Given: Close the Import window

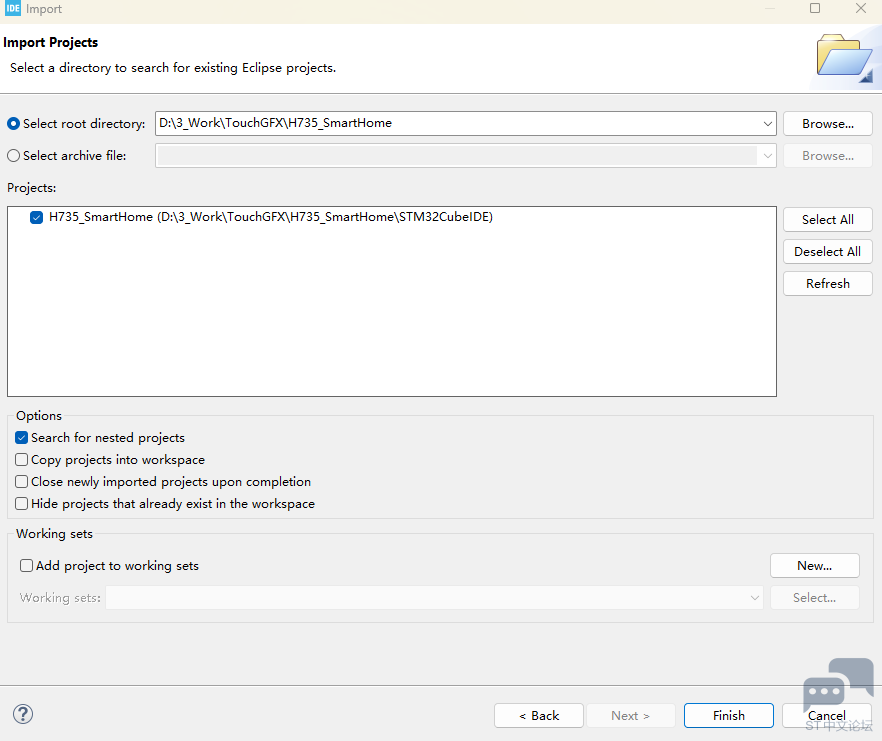Looking at the screenshot, I should [861, 8].
